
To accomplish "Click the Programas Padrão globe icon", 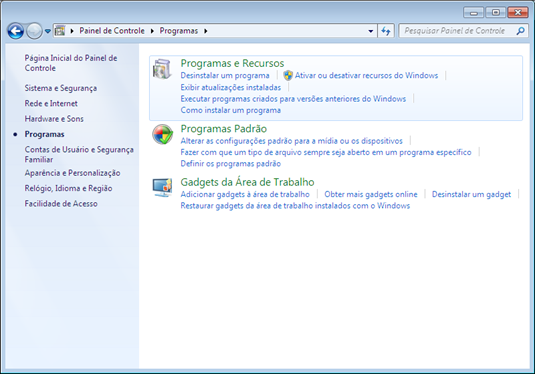I will (x=162, y=134).
